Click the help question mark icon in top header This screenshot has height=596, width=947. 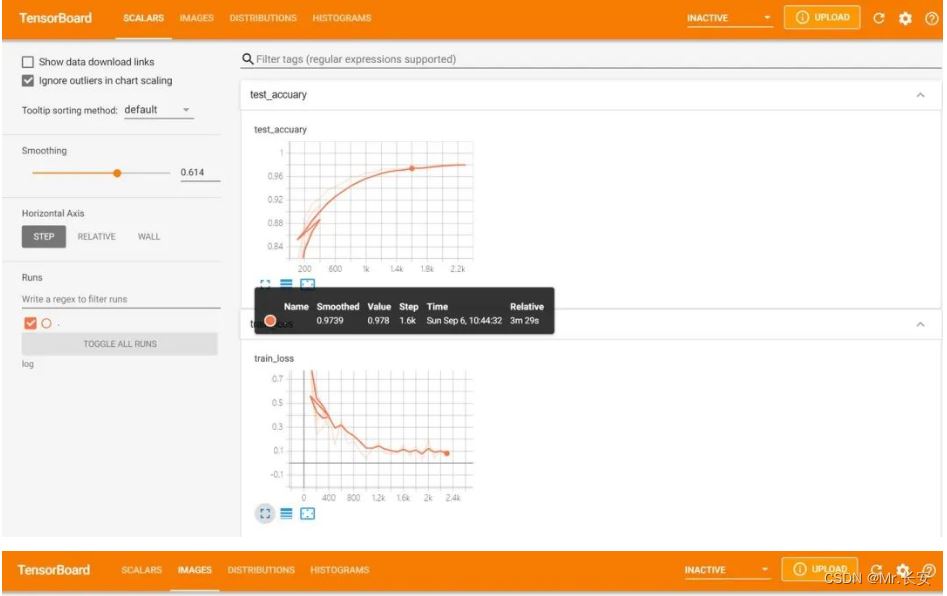click(931, 18)
